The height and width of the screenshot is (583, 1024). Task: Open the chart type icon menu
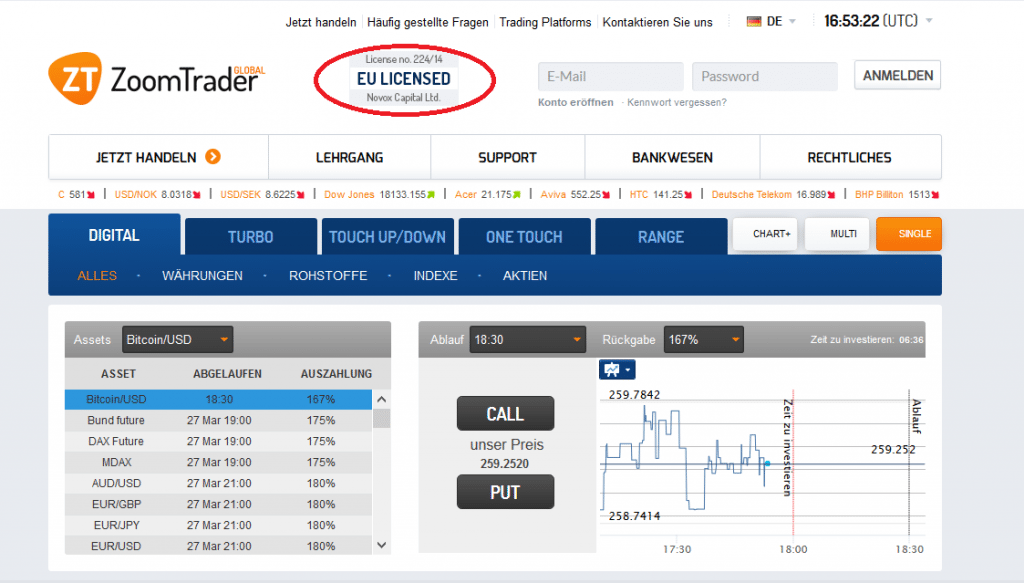(616, 370)
